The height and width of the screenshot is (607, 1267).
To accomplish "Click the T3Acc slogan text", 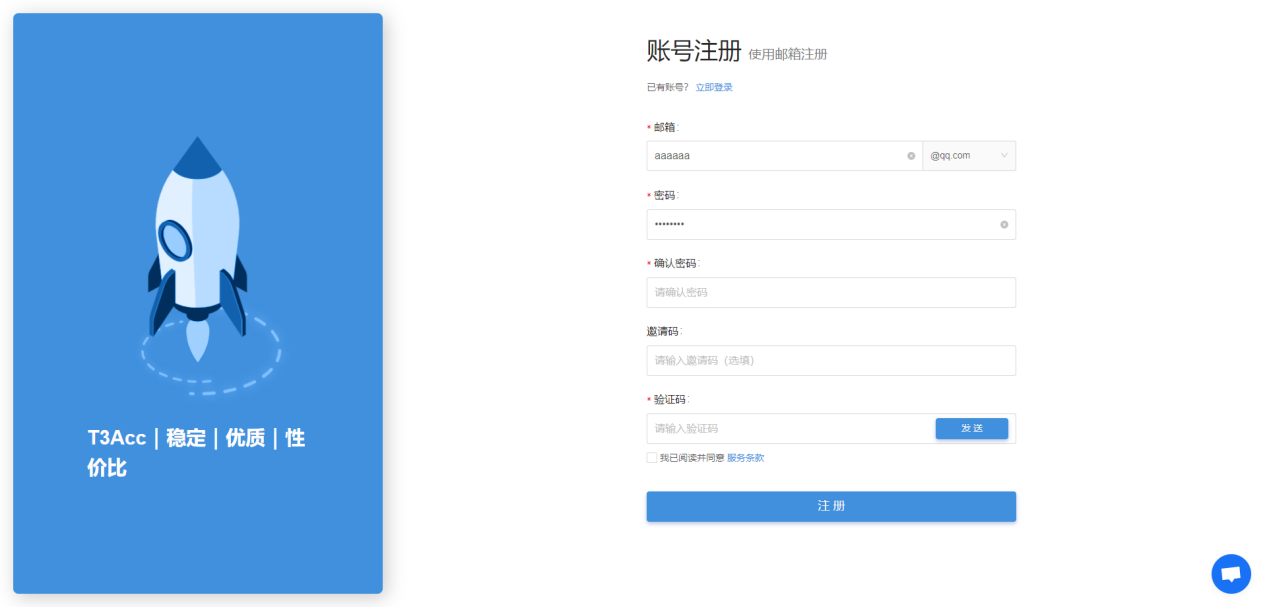I will tap(196, 452).
